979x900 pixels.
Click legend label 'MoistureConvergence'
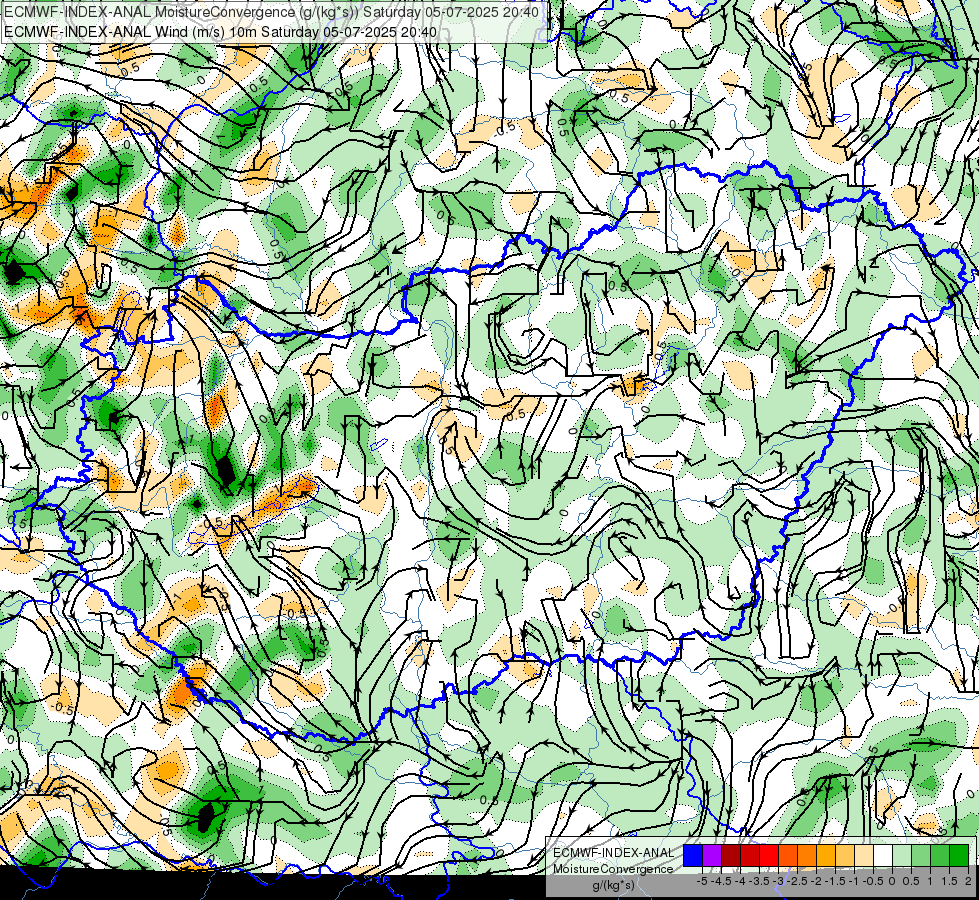click(x=613, y=869)
